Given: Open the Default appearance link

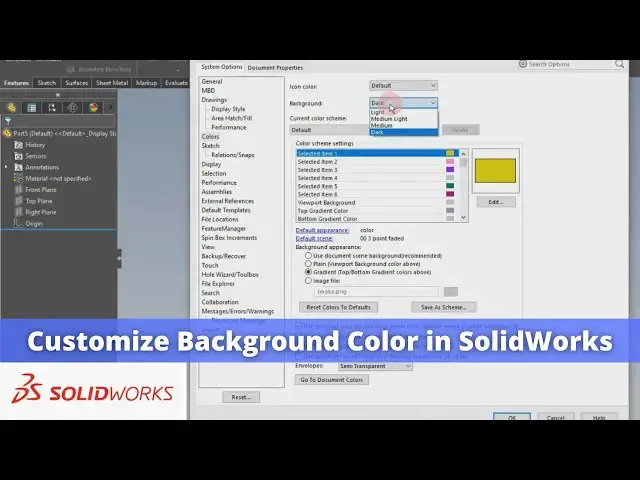Looking at the screenshot, I should tap(322, 230).
